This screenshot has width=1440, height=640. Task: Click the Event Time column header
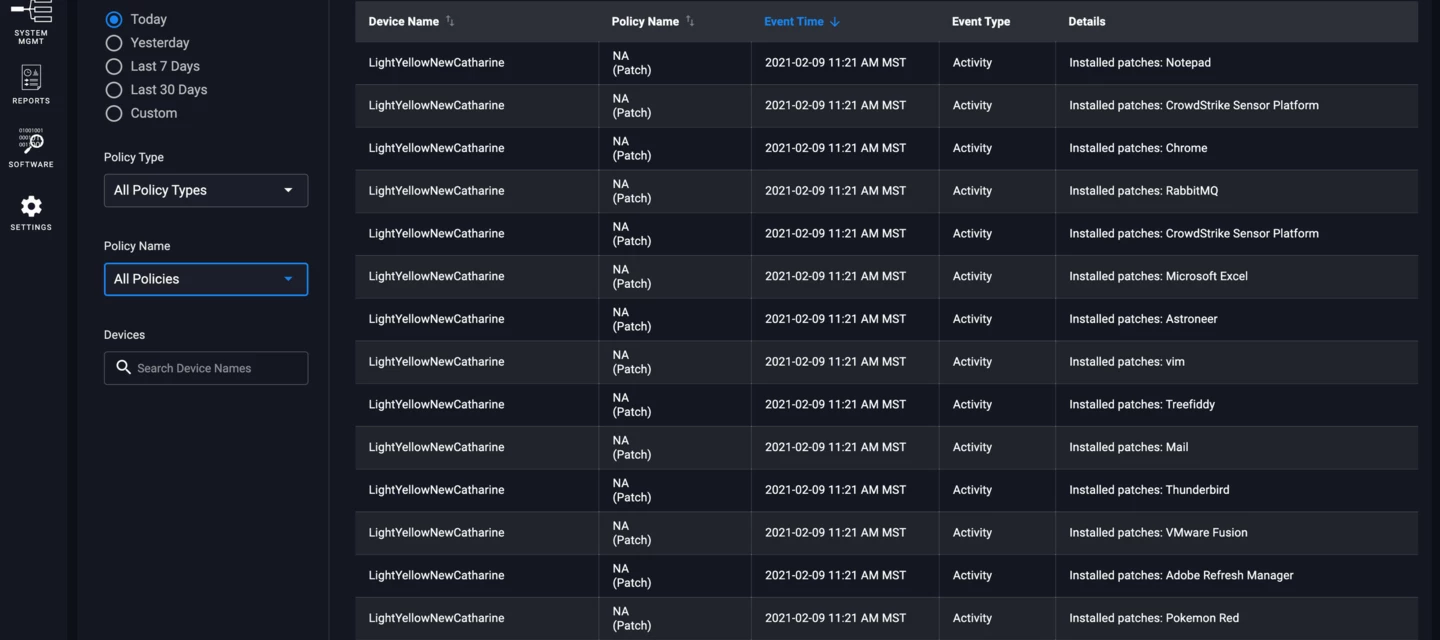coord(794,21)
